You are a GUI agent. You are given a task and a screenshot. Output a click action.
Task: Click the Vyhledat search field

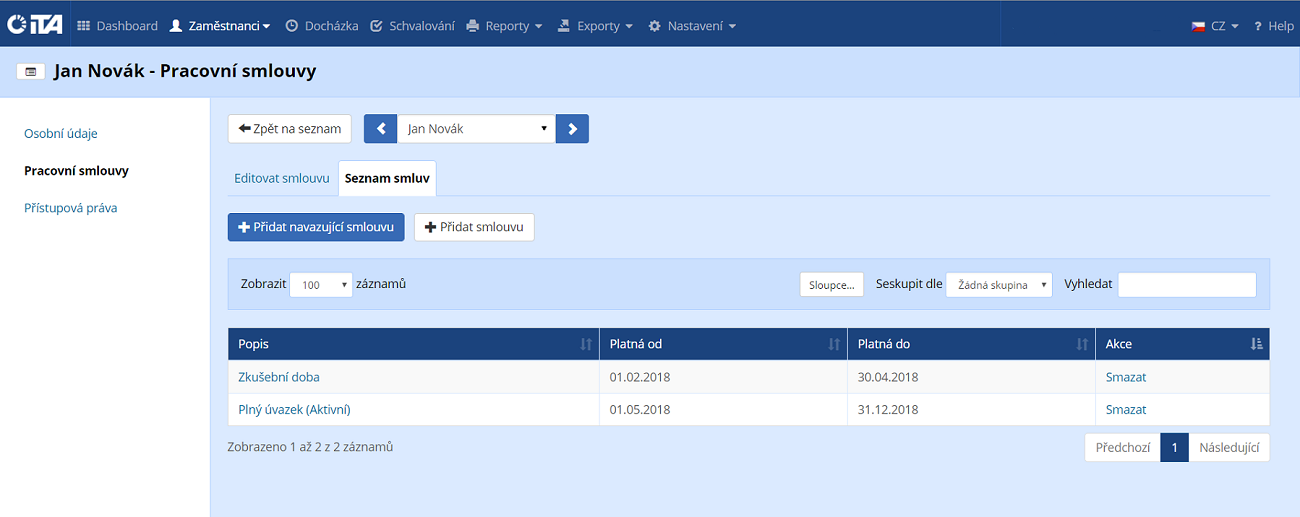[1186, 285]
